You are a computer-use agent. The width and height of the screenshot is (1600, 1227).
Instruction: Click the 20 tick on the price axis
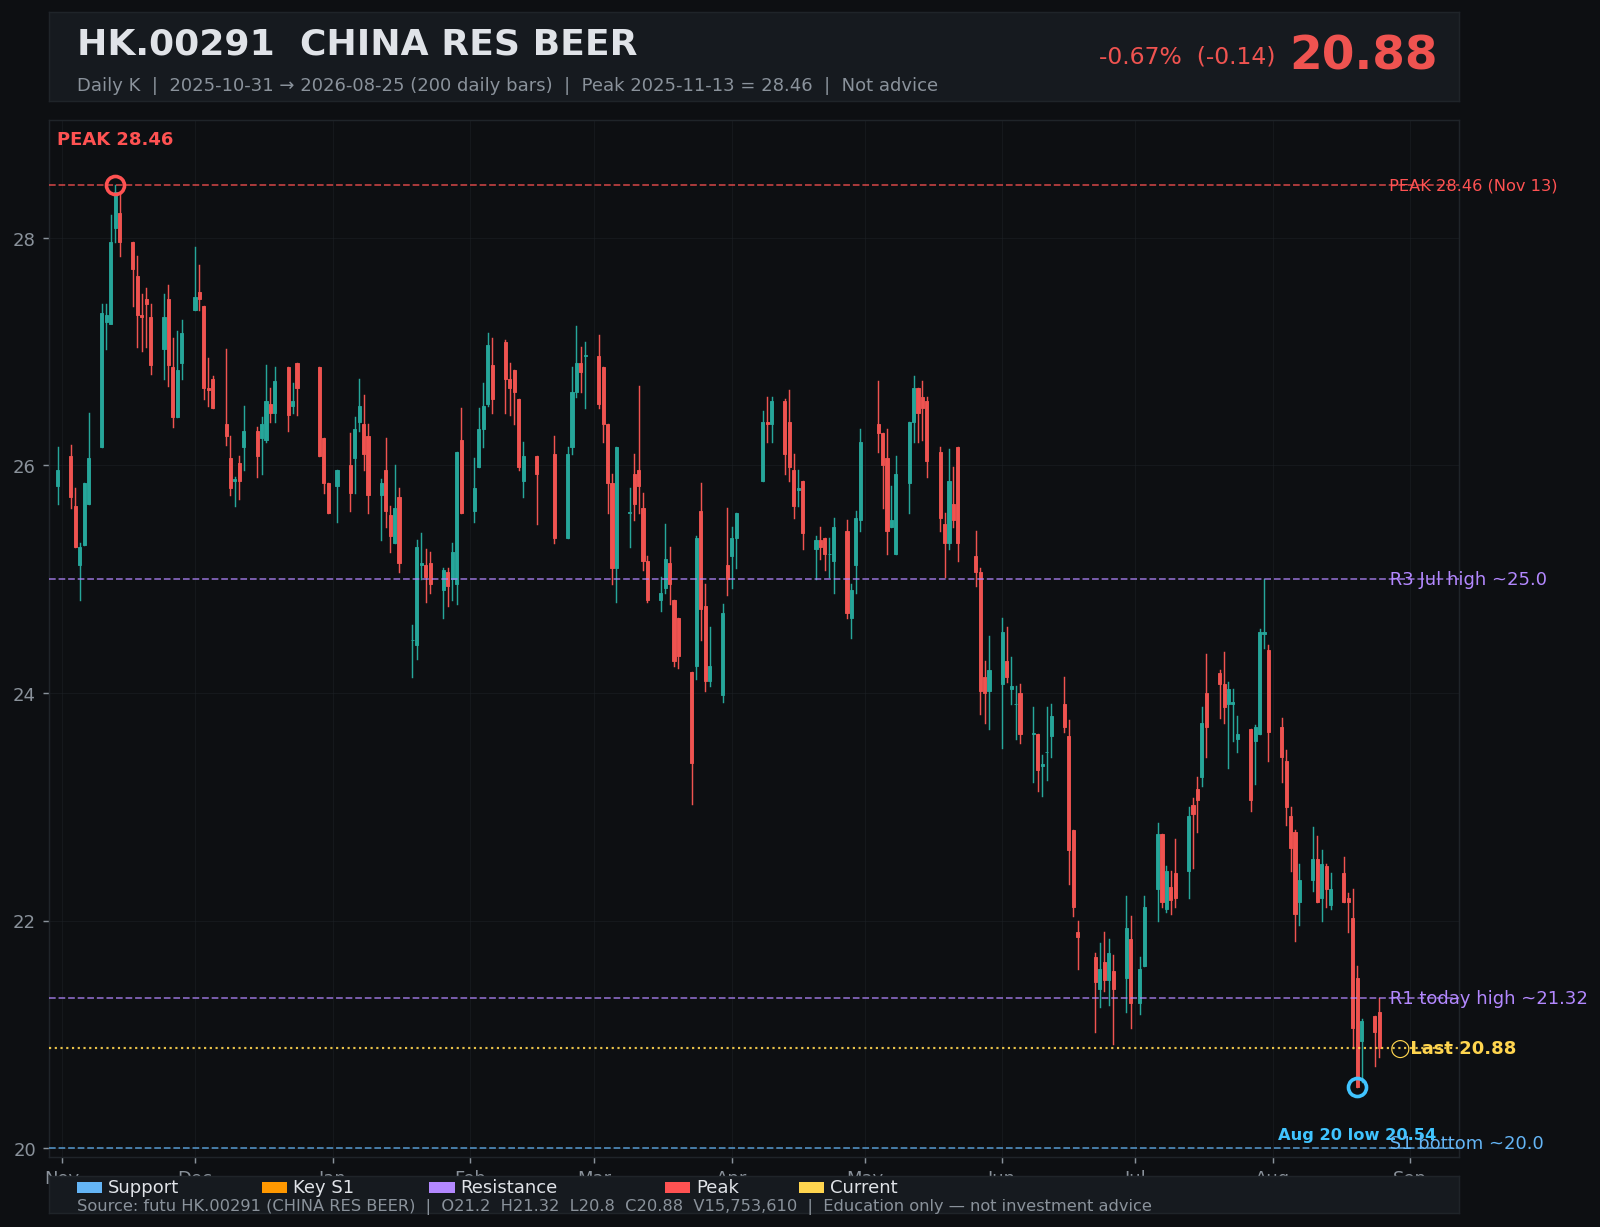(x=24, y=1149)
